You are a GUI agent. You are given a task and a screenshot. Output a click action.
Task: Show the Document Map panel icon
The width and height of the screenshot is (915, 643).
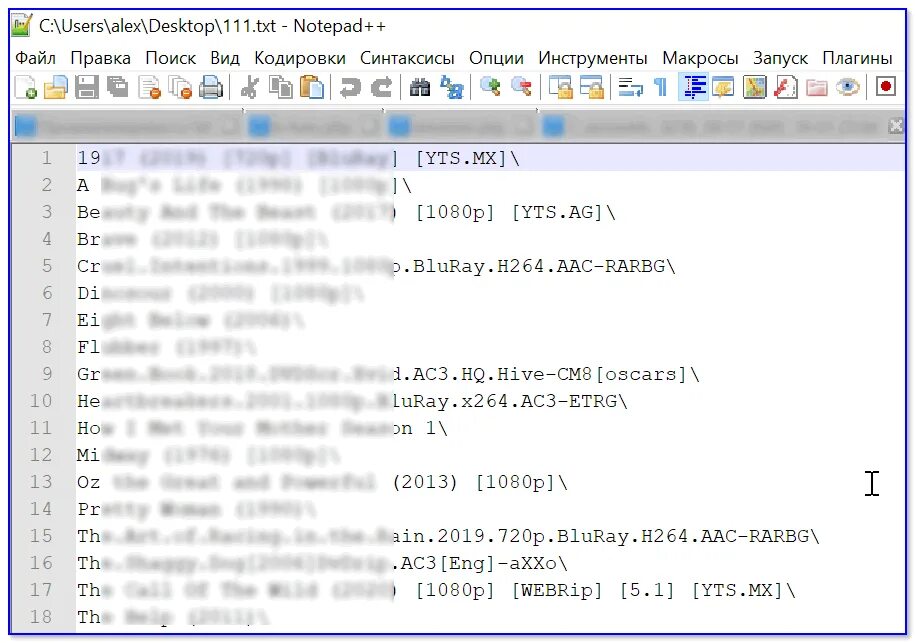click(x=755, y=88)
